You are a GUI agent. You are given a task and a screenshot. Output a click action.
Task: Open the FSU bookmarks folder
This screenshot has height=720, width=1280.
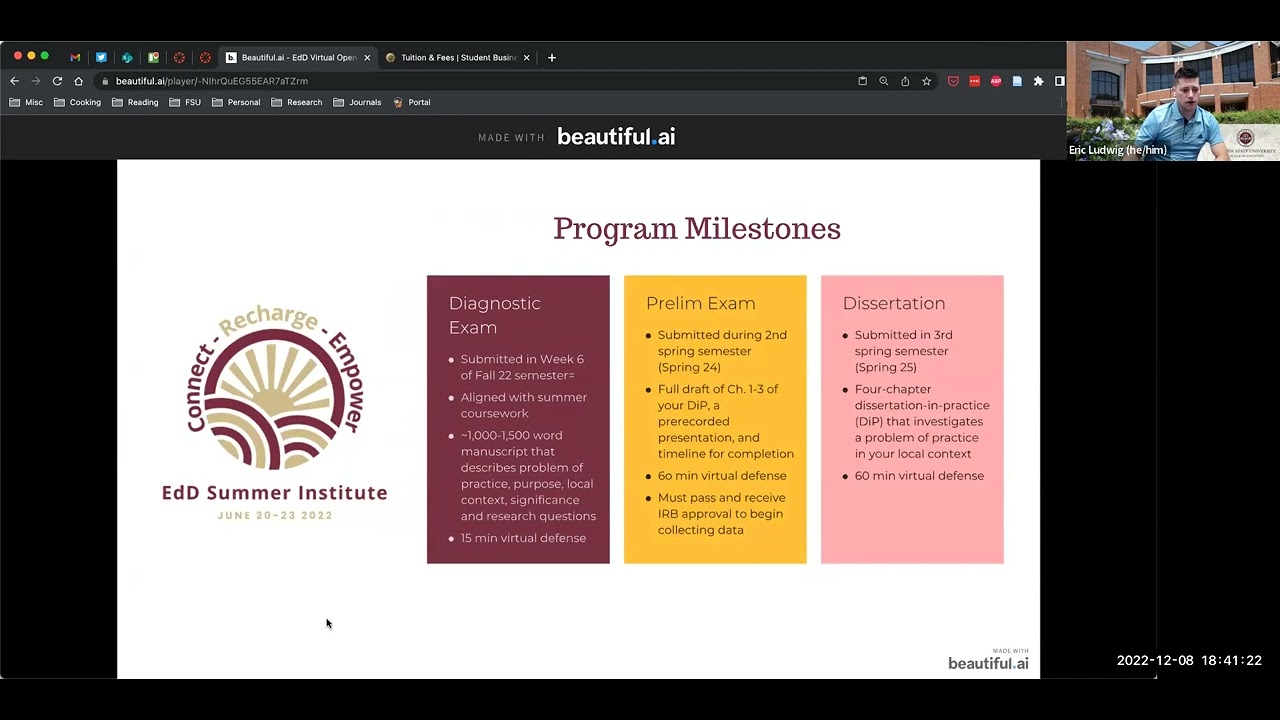point(185,102)
